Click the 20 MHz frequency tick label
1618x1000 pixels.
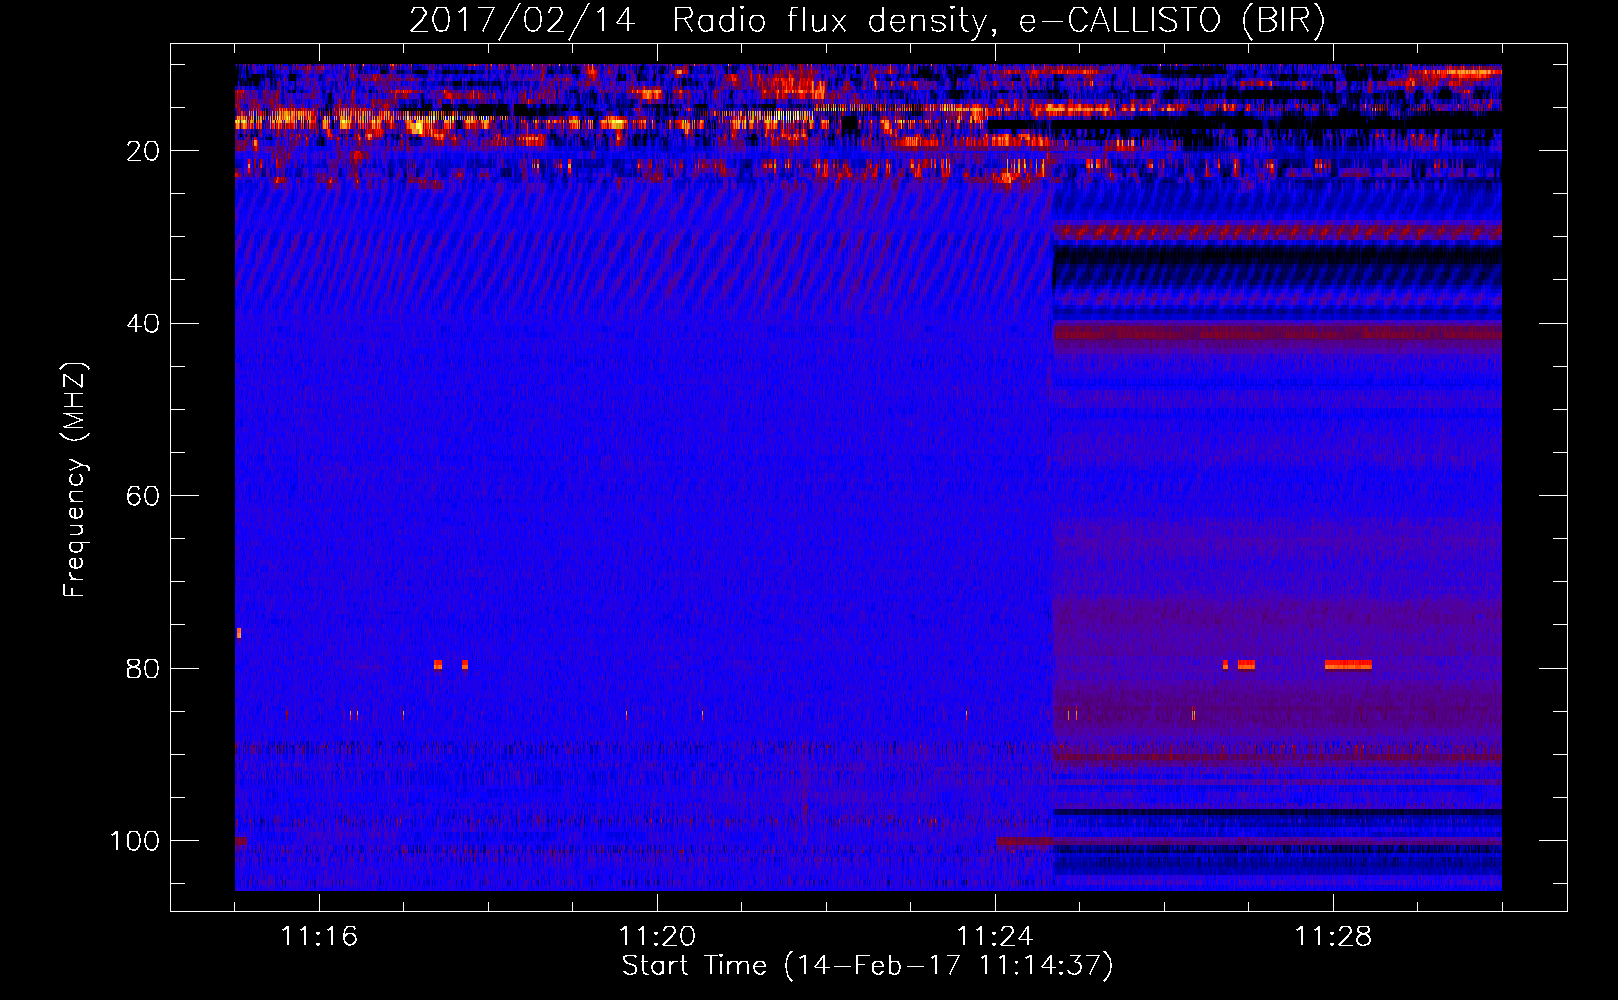(143, 151)
